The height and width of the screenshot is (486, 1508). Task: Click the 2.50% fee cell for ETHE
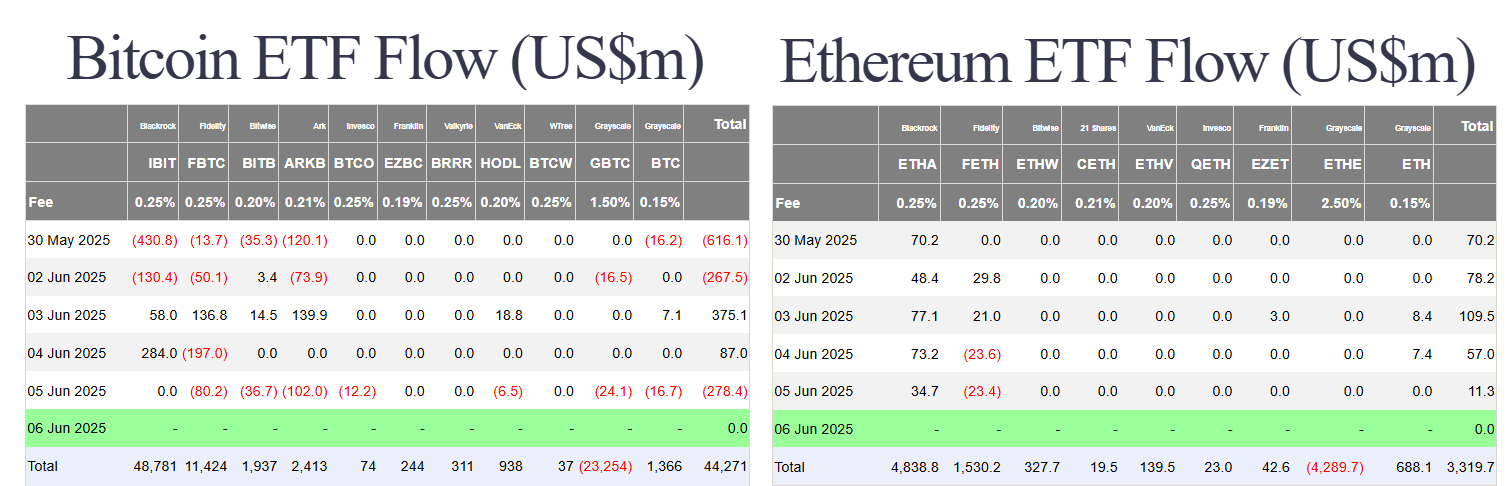pyautogui.click(x=1341, y=203)
